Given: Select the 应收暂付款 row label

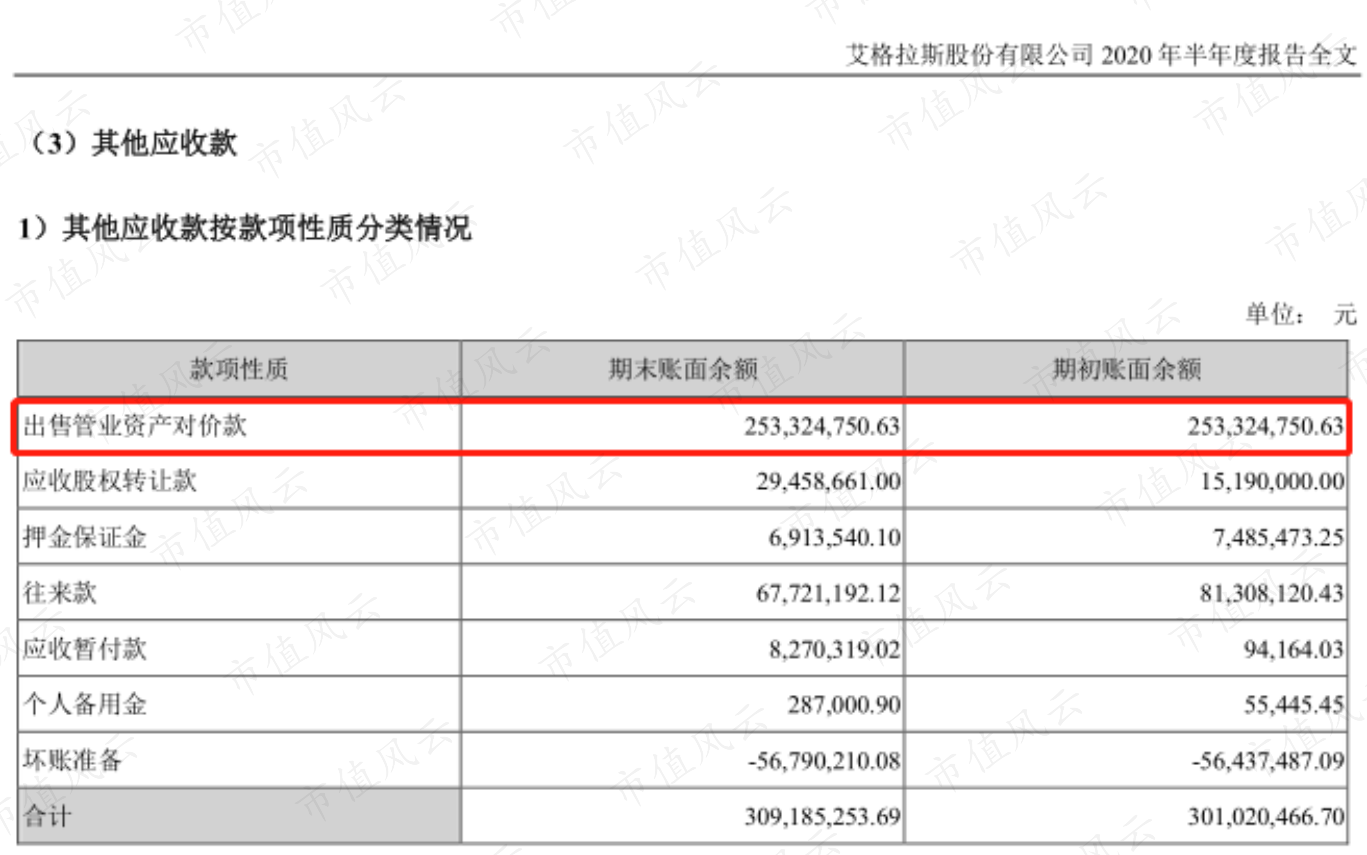Looking at the screenshot, I should [x=85, y=649].
